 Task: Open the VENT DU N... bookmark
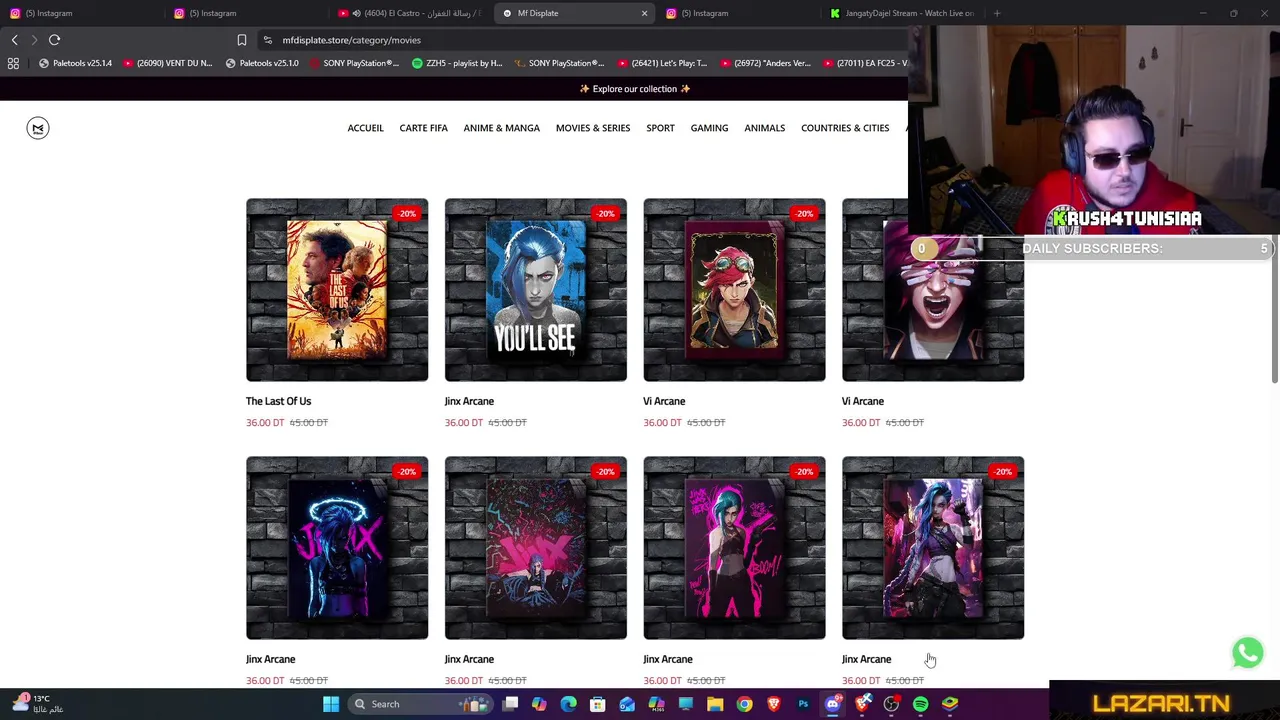pyautogui.click(x=167, y=63)
